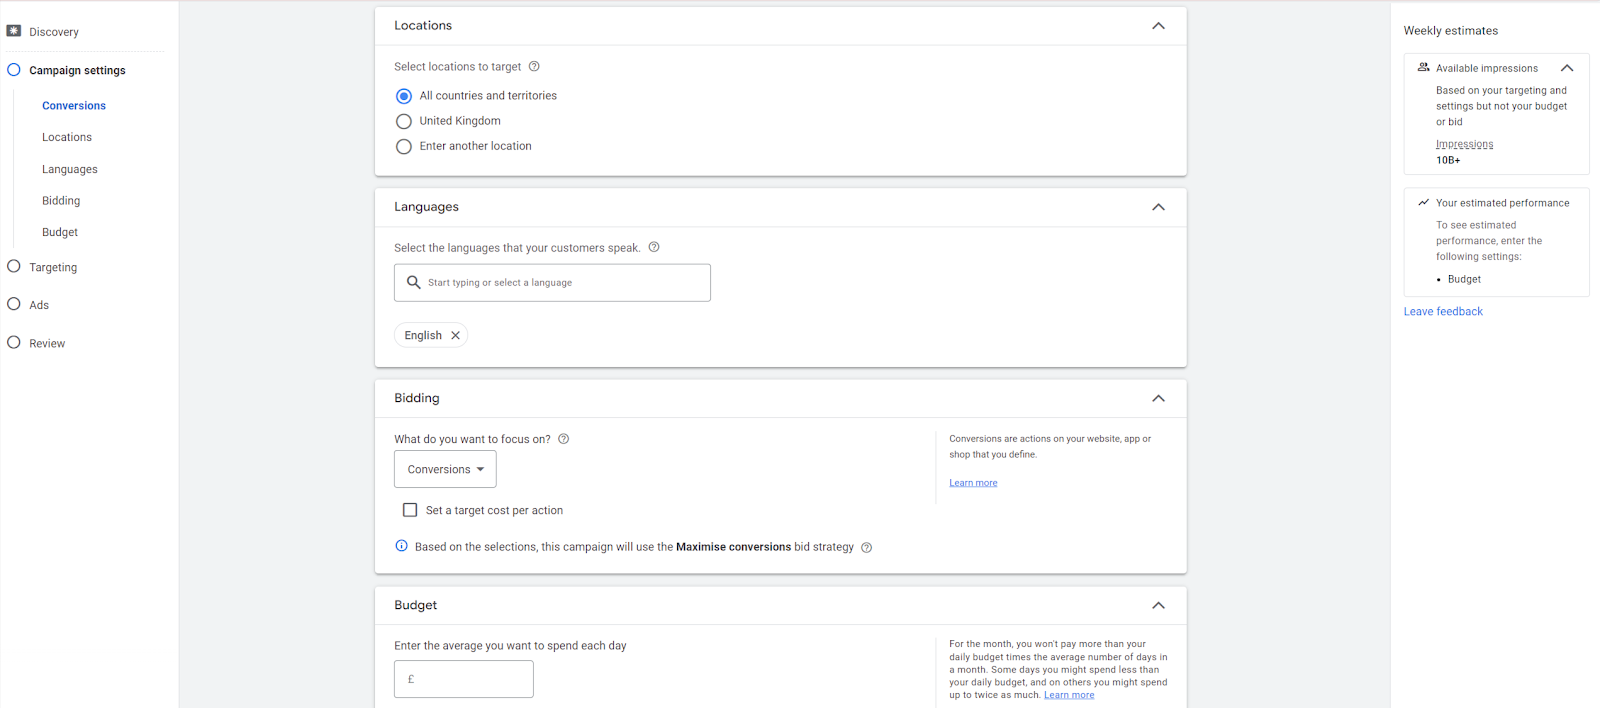Click help icon beside Select locations to target
The image size is (1600, 708).
534,67
